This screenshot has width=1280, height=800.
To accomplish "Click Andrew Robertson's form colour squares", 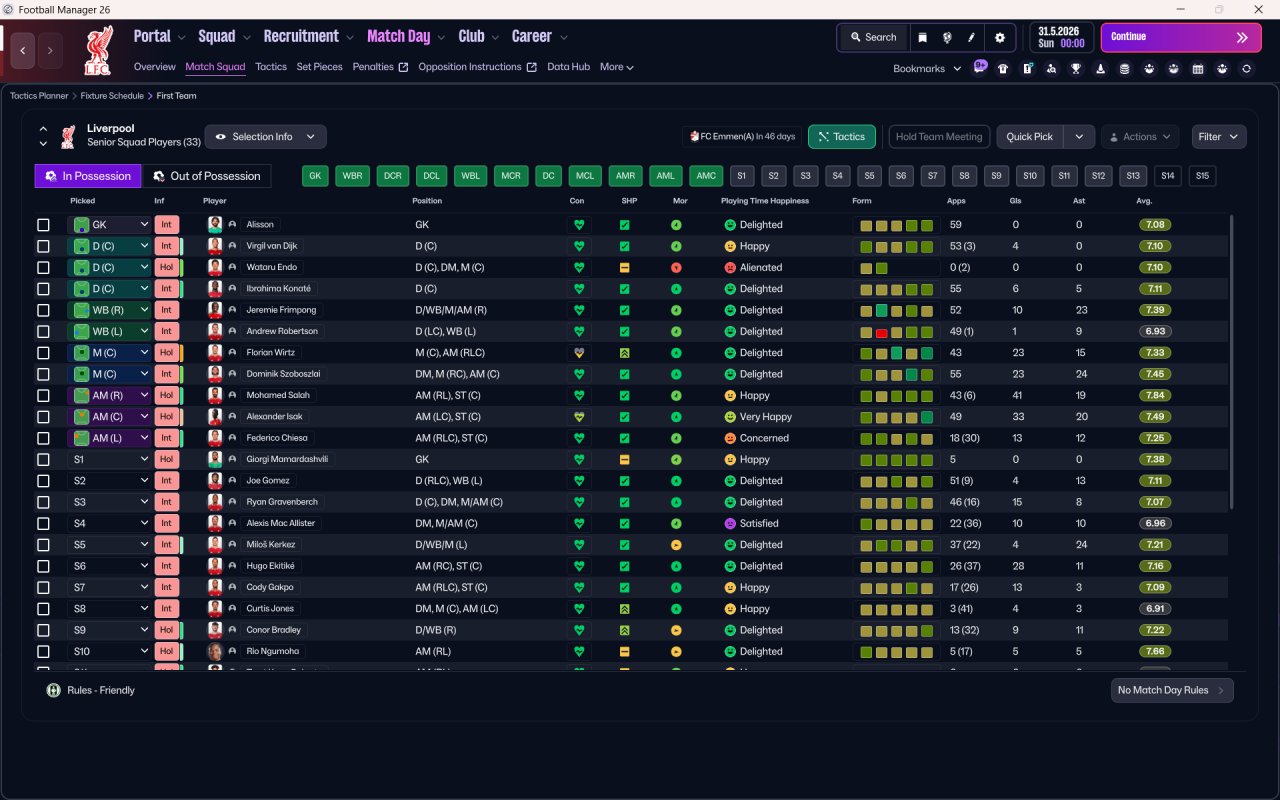I will click(x=897, y=332).
